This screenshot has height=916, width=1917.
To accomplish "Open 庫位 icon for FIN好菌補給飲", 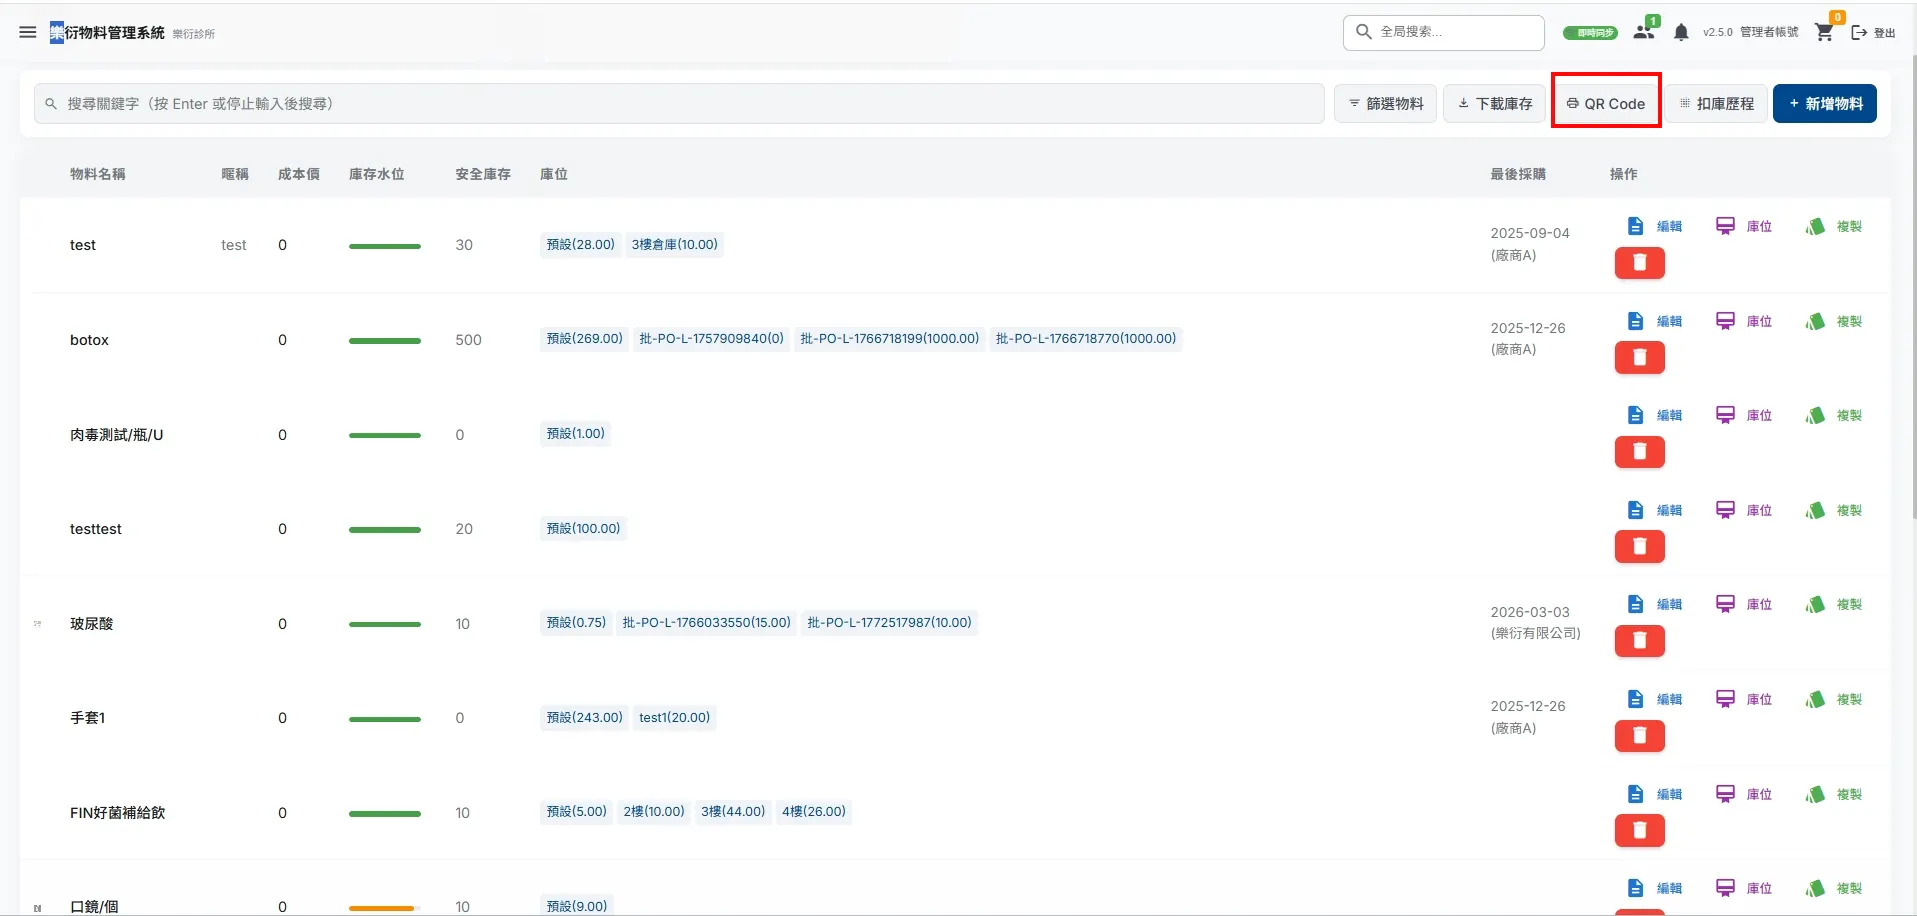I will 1725,794.
